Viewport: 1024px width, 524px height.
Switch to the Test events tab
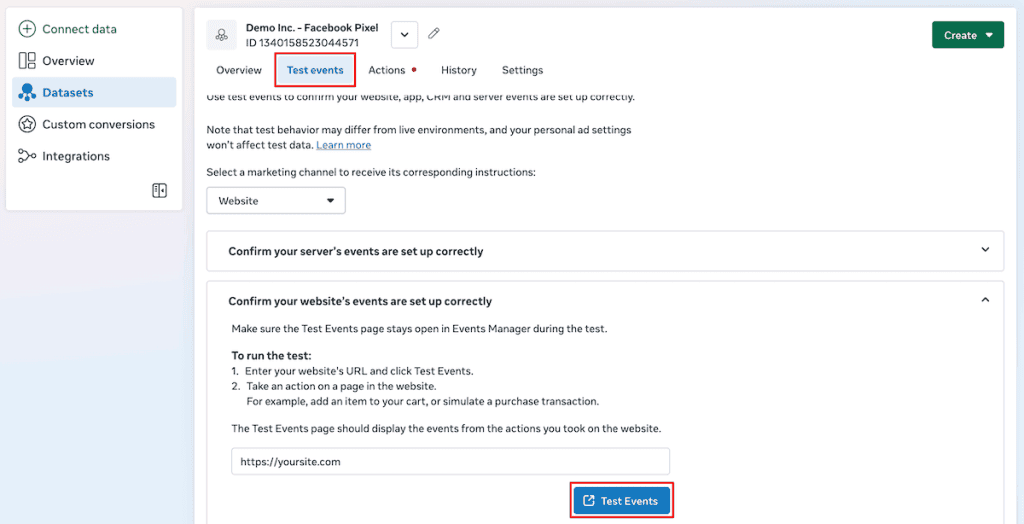pos(315,70)
